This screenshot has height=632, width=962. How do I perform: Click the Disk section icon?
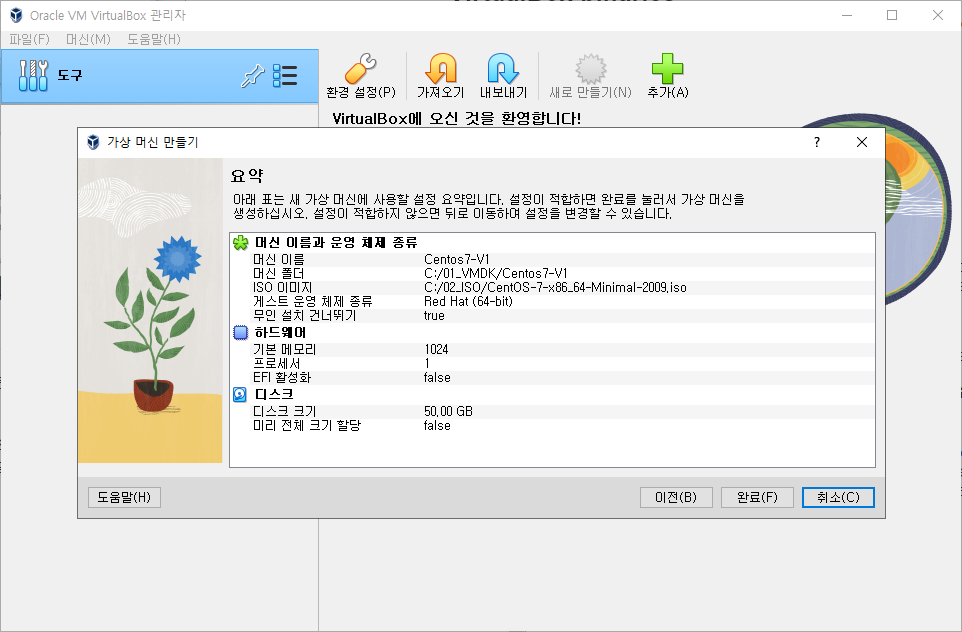pos(240,395)
